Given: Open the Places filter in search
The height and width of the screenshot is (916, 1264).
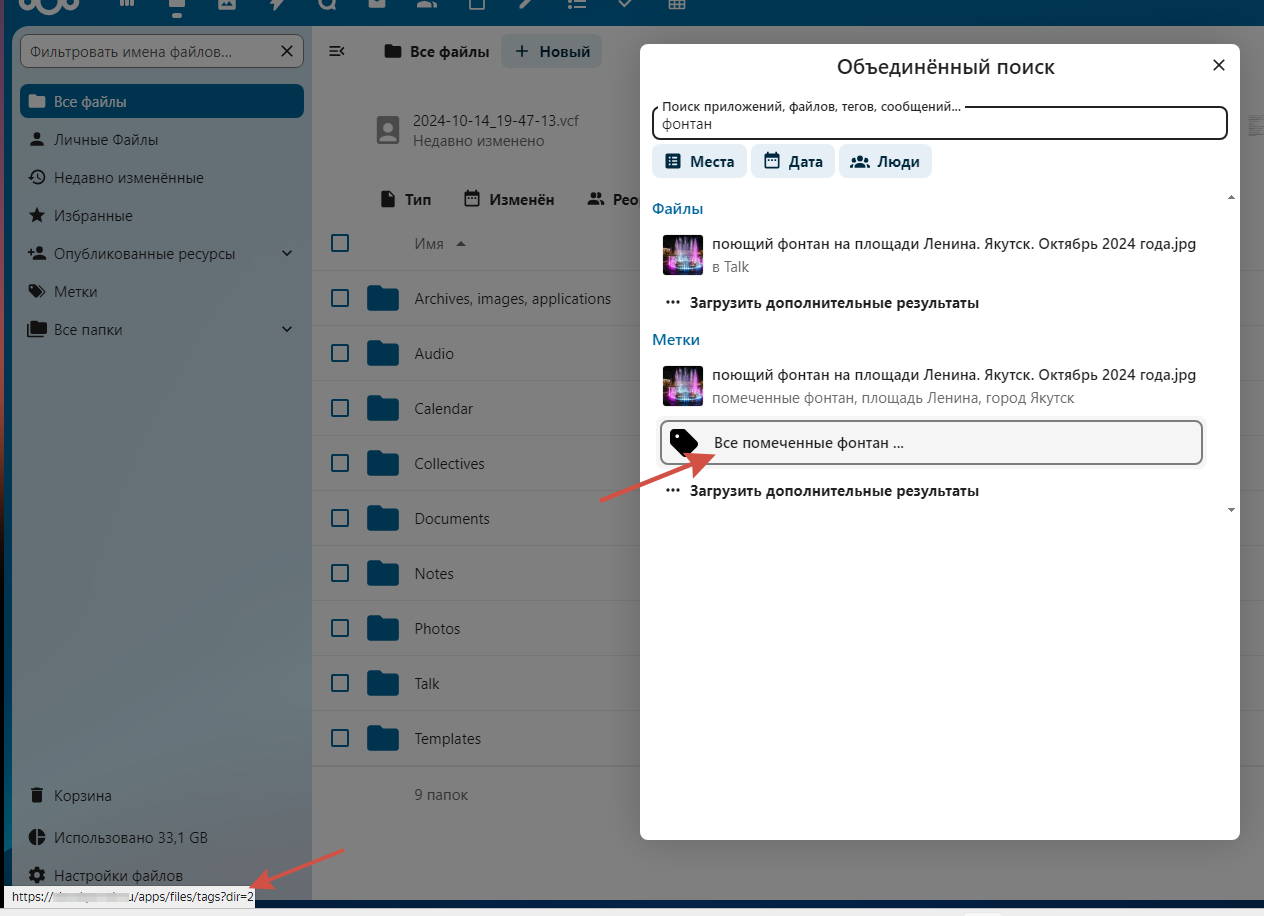Looking at the screenshot, I should (699, 162).
